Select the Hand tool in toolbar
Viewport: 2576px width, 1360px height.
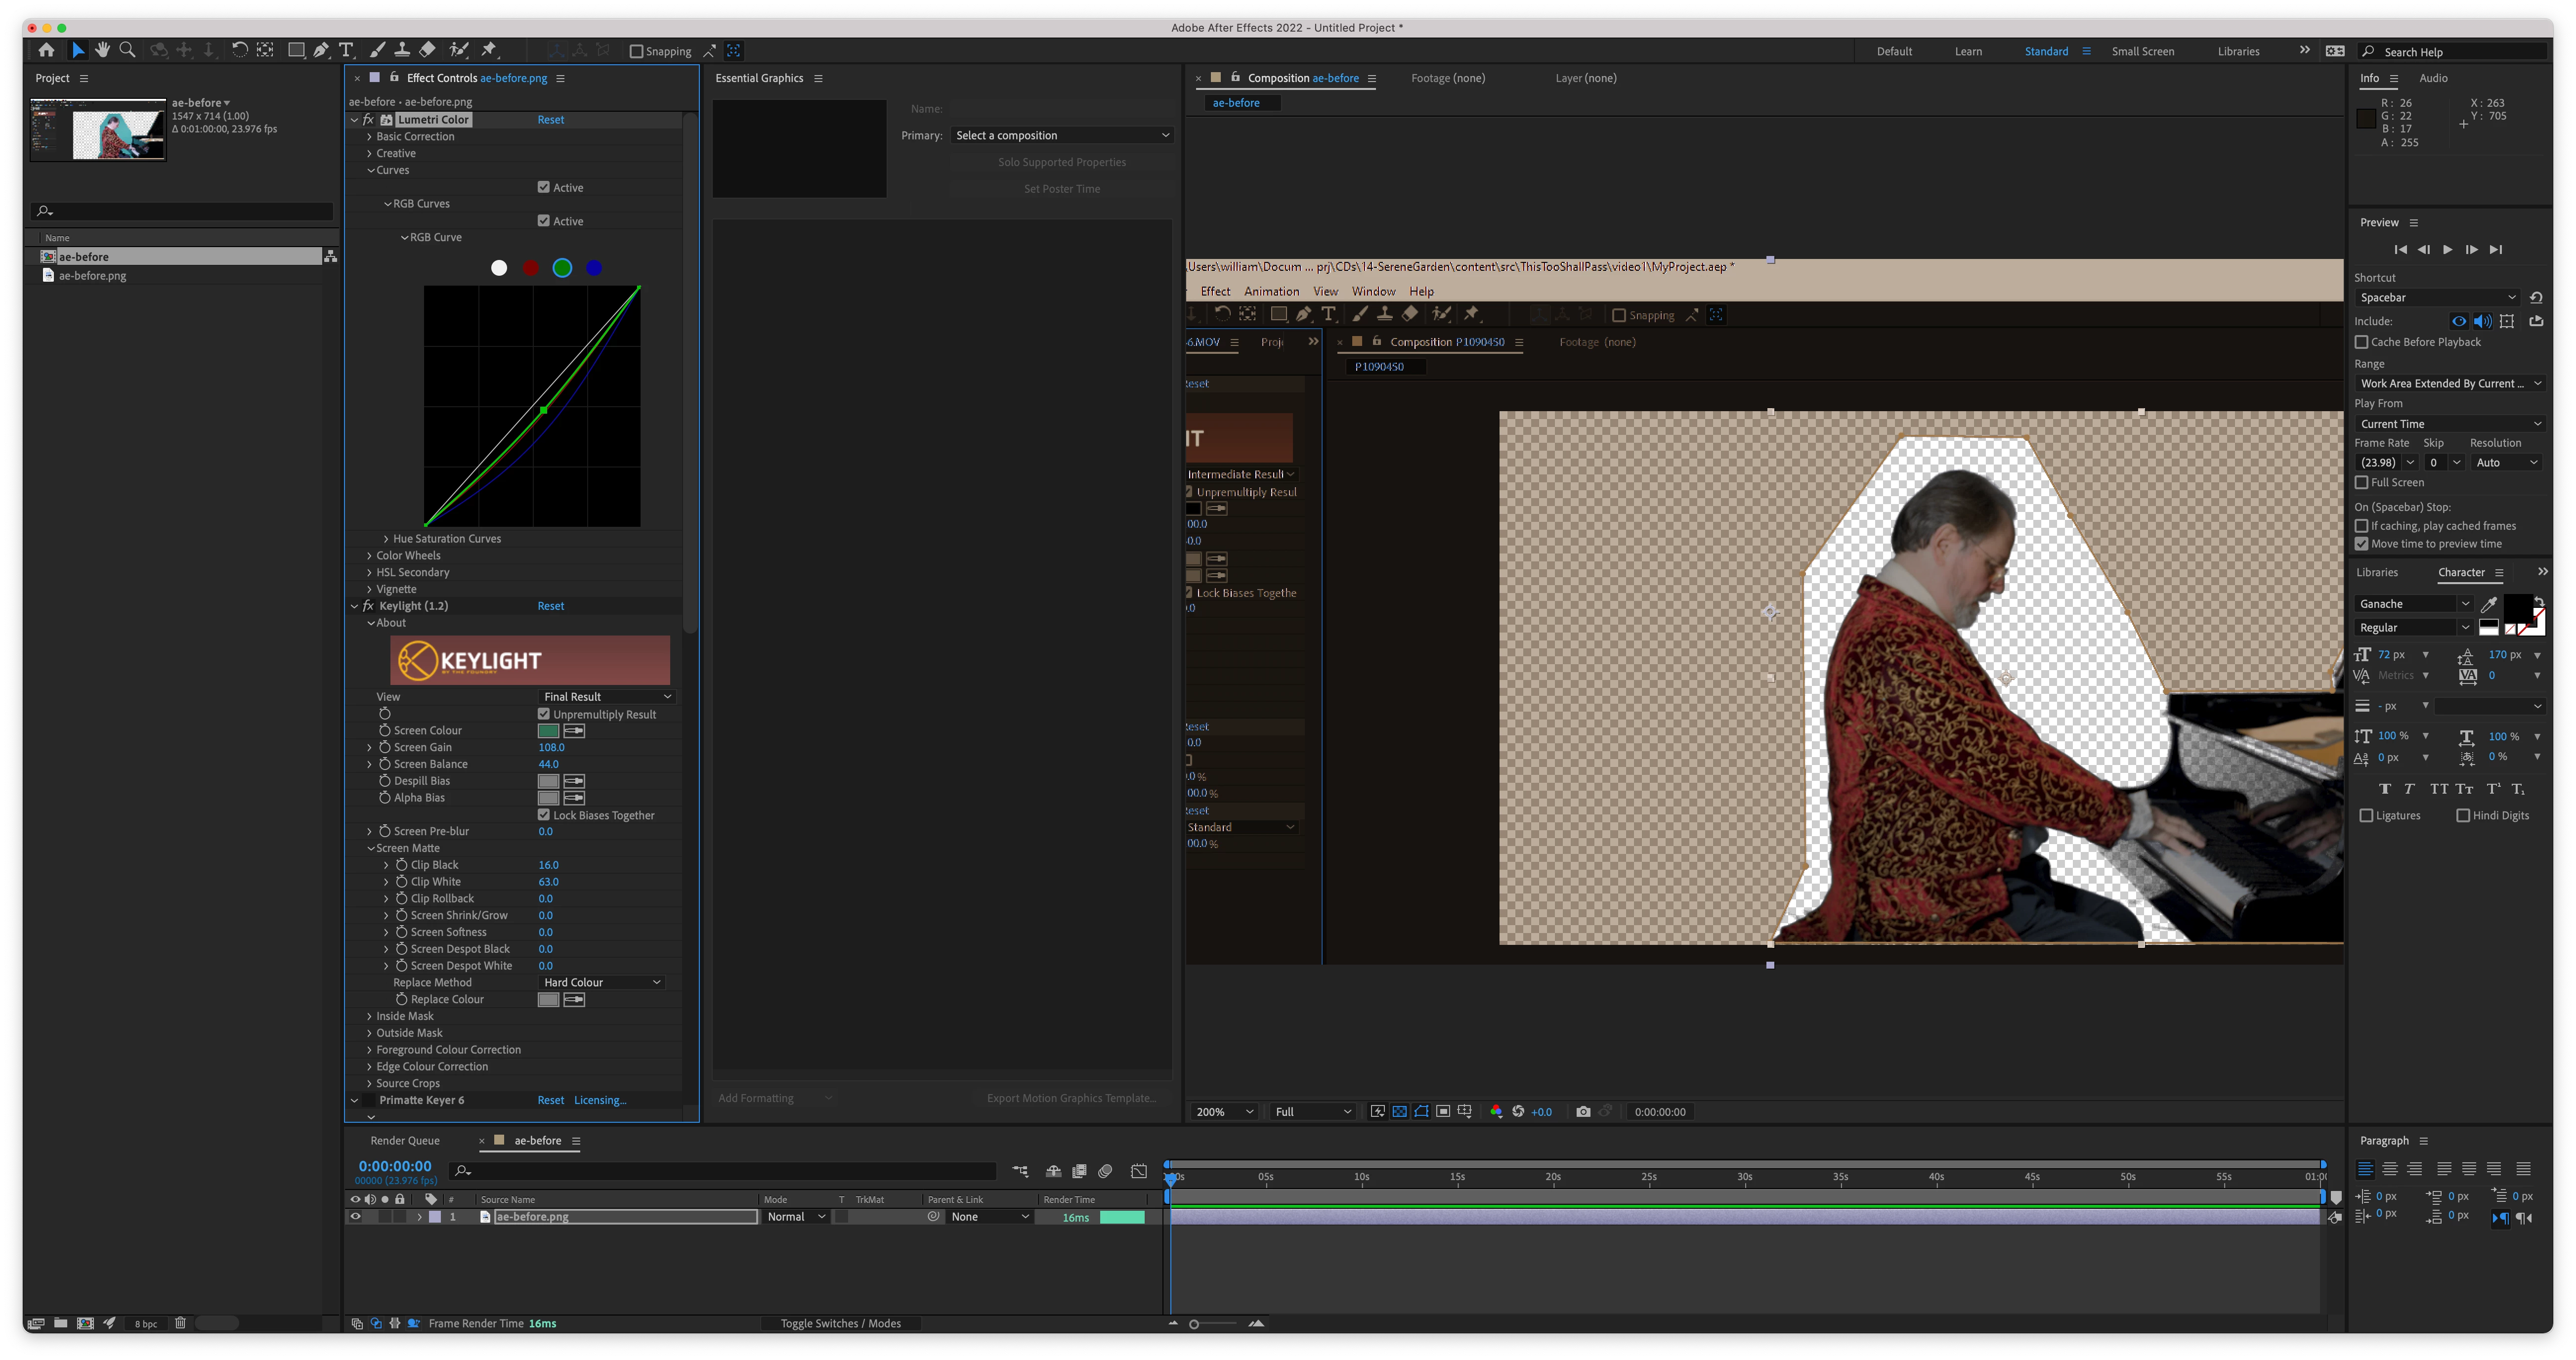[102, 50]
